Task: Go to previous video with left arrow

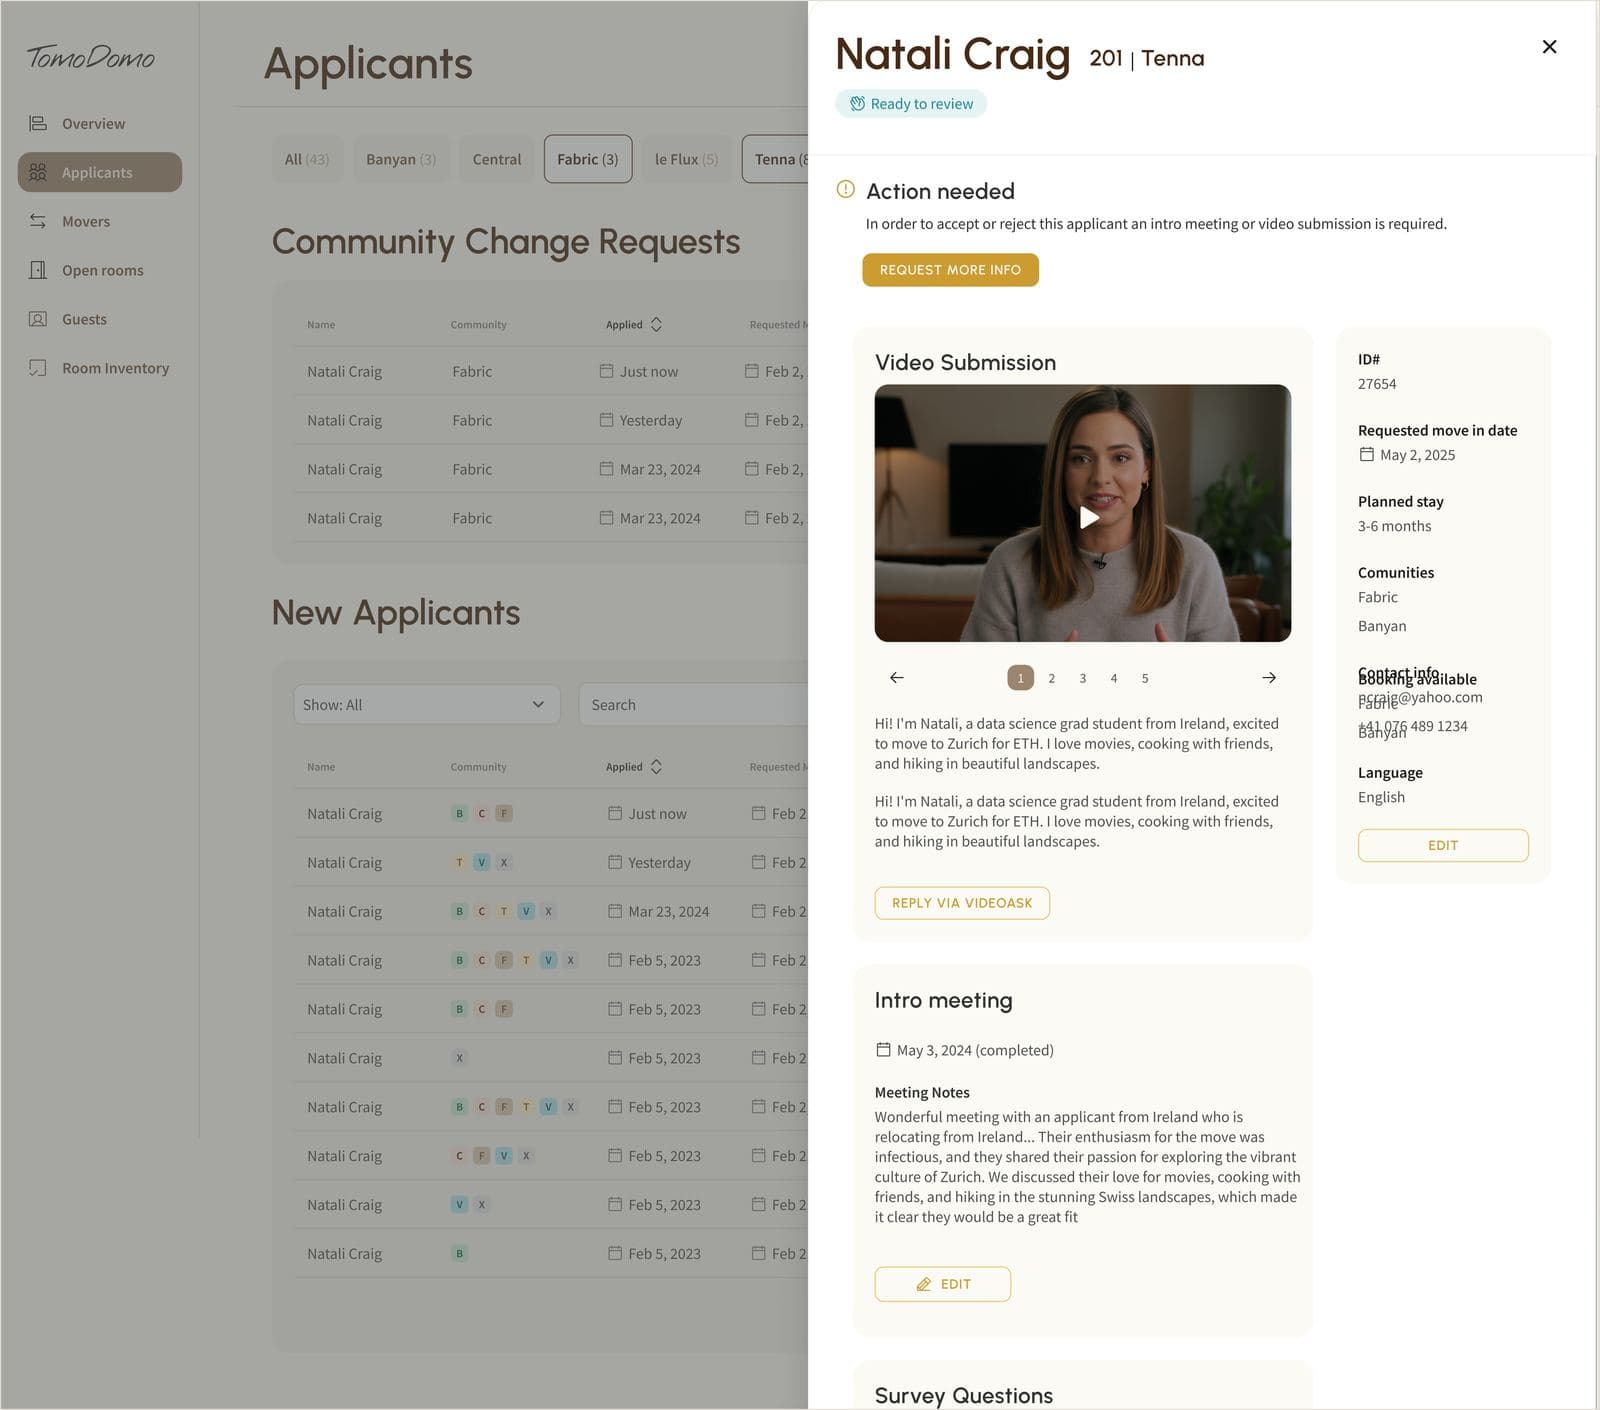Action: click(x=897, y=677)
